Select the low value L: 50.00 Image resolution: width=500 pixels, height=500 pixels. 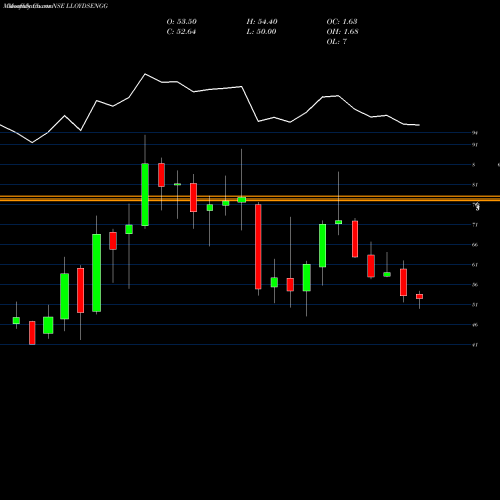(261, 32)
